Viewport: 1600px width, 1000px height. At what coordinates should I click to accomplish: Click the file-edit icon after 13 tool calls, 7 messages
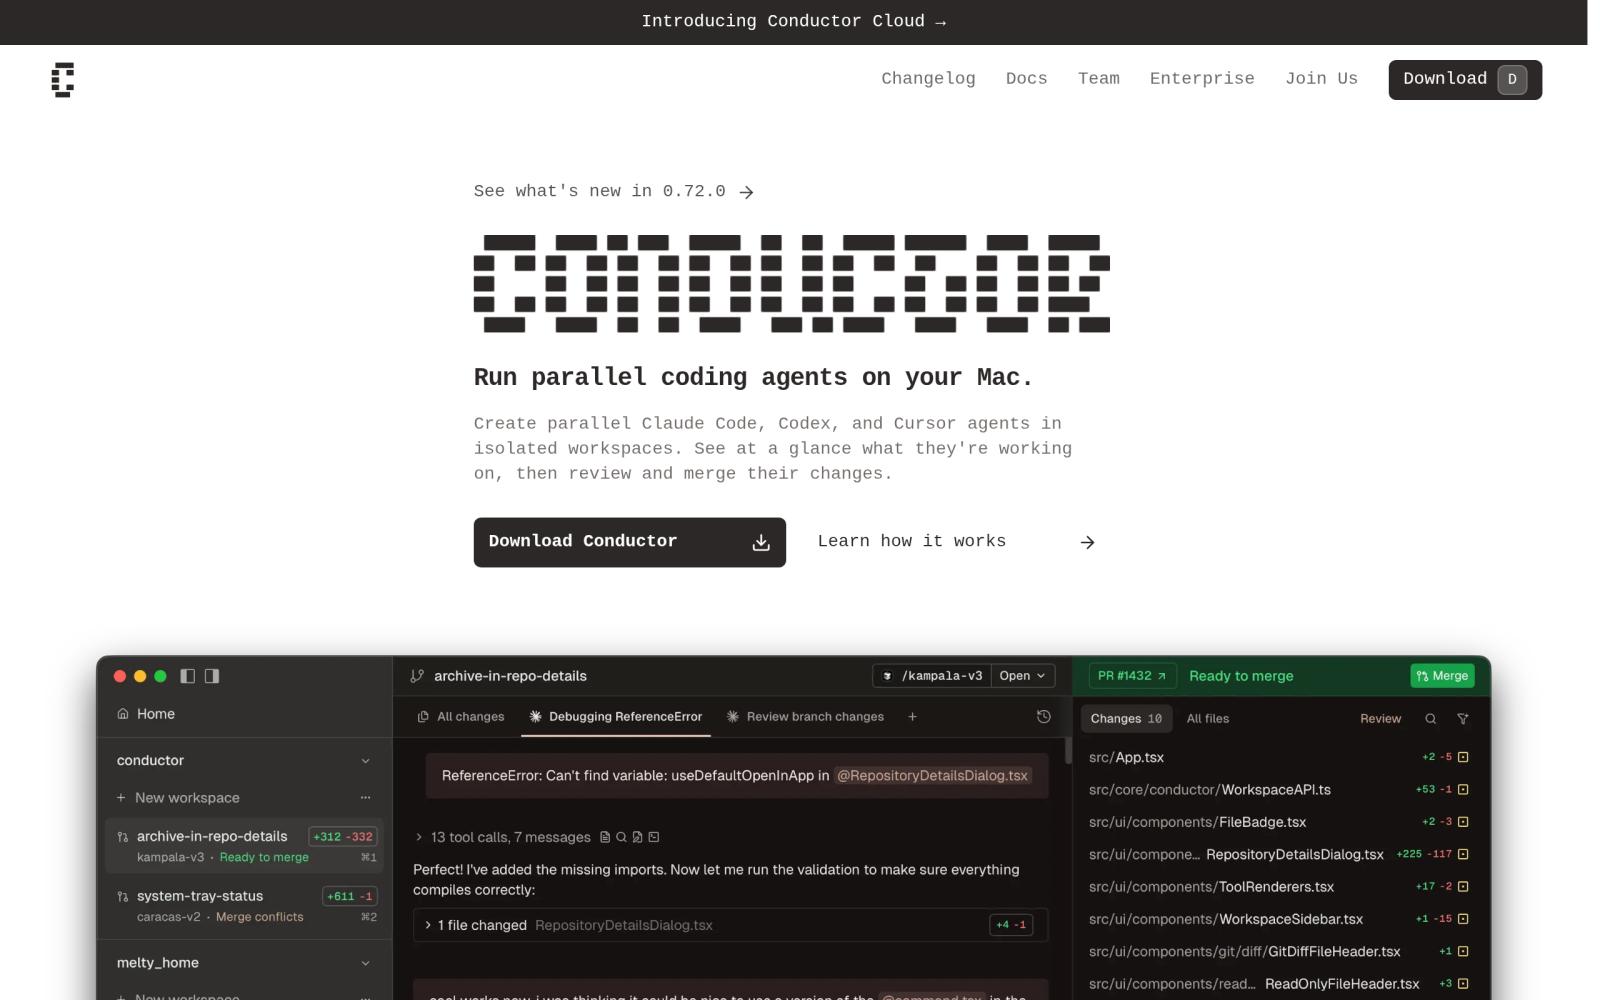[x=637, y=837]
